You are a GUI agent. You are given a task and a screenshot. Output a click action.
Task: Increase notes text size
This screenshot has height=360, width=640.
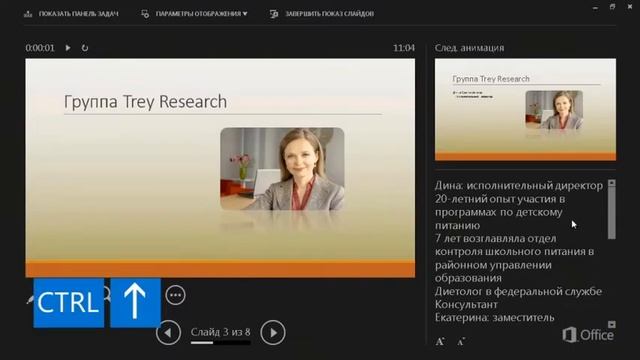click(440, 341)
